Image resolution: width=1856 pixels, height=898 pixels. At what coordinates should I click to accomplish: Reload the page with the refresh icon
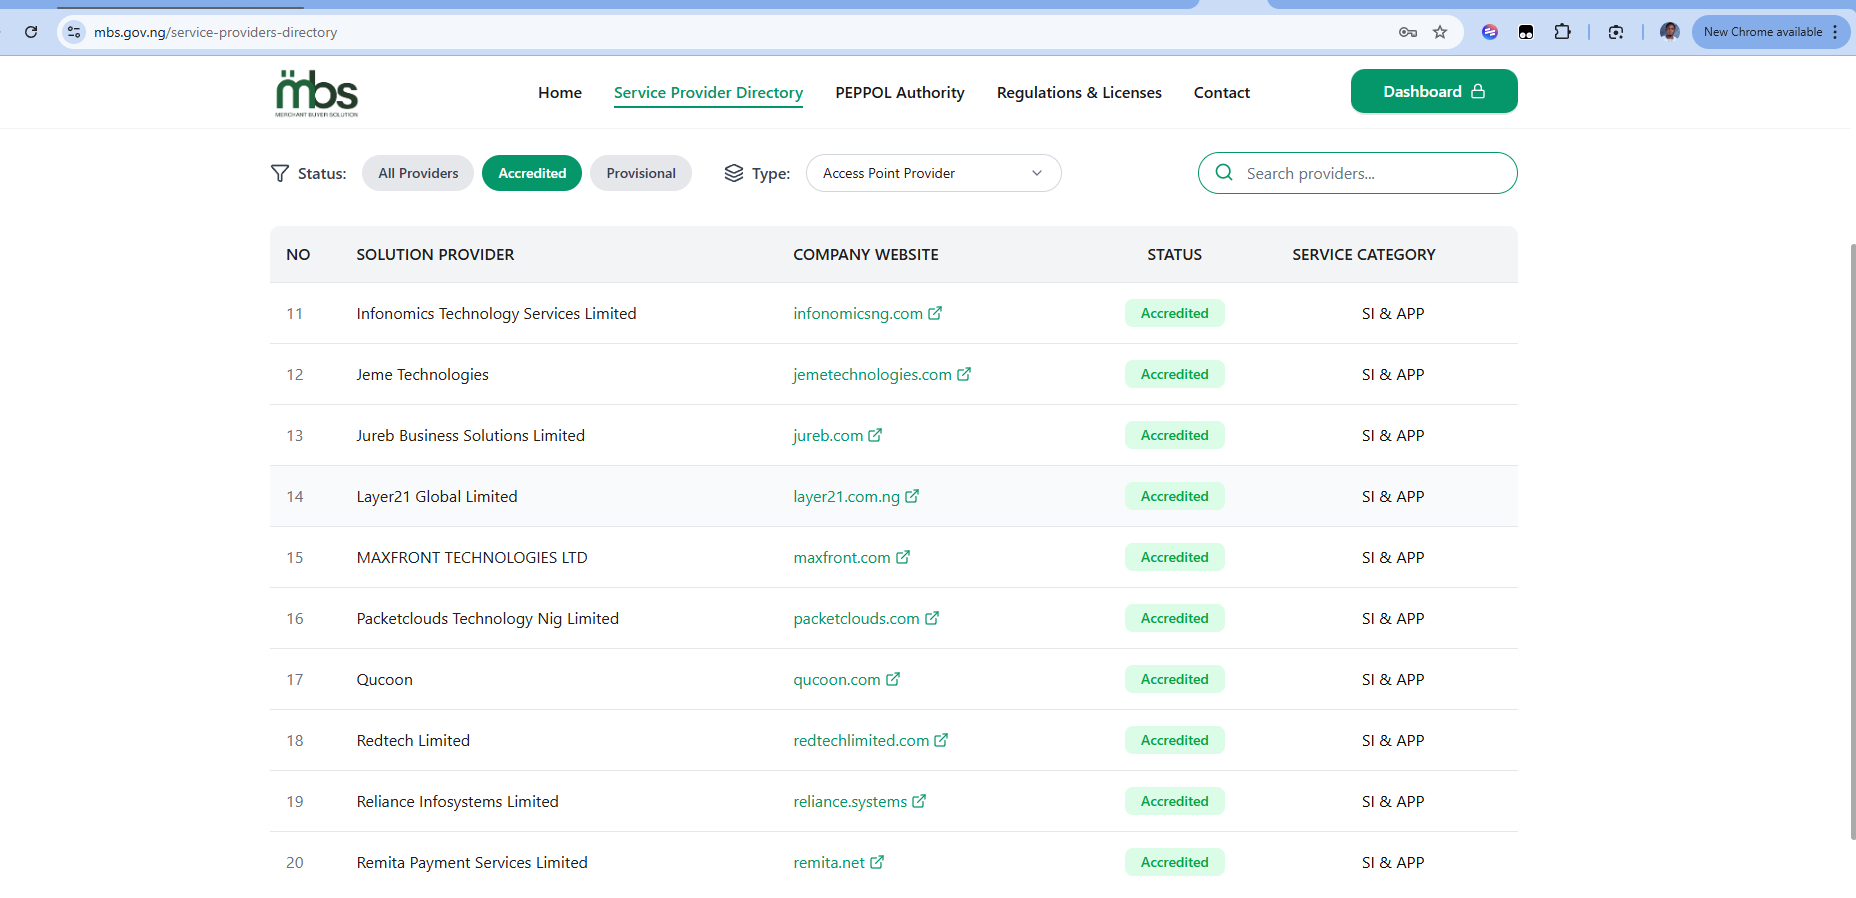(31, 32)
